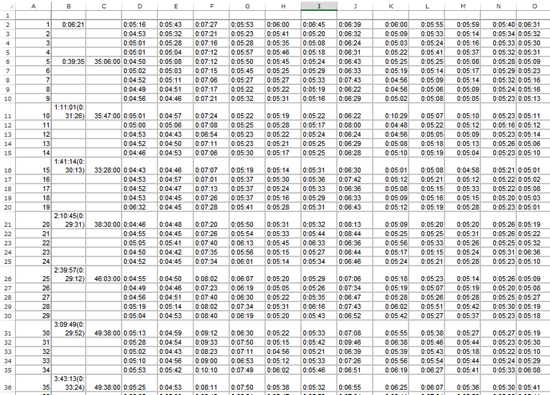Click cell K32 showing 0:06:38
Screen dimensions: 550x395
[x=391, y=342]
